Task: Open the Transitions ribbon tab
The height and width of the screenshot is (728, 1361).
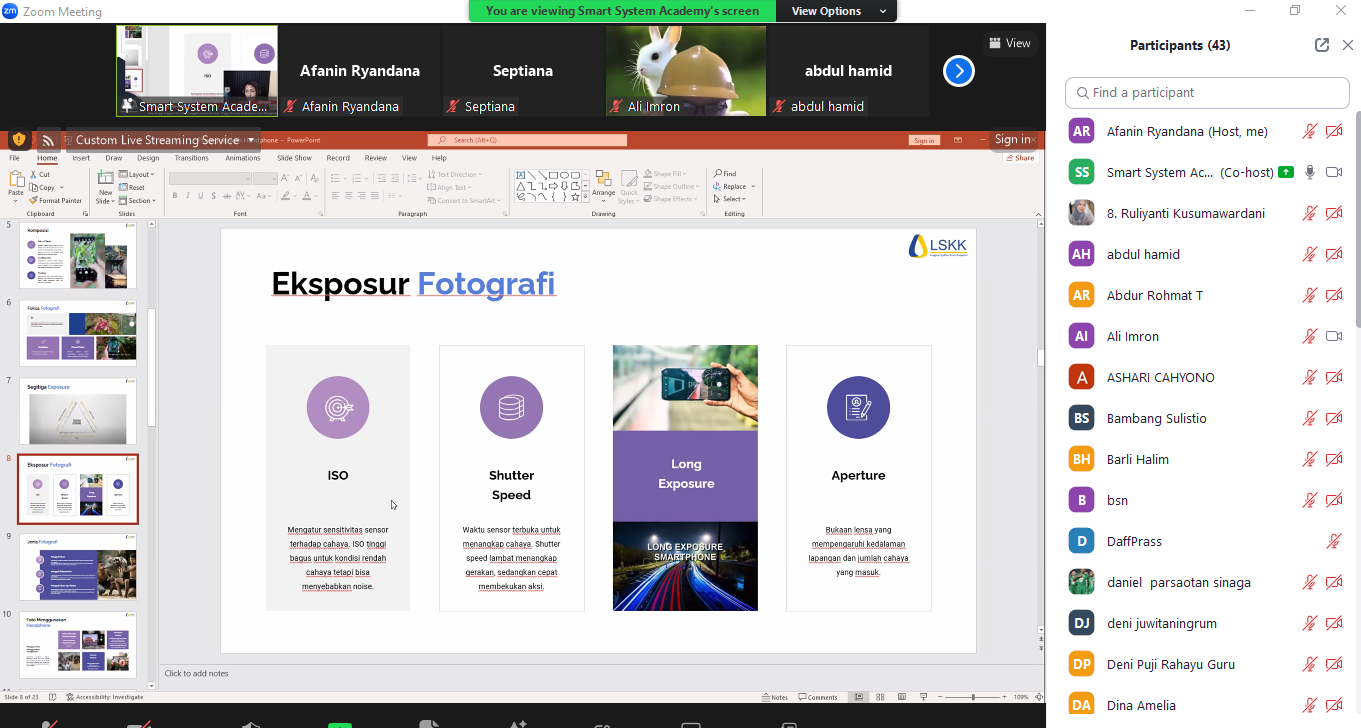Action: (191, 158)
